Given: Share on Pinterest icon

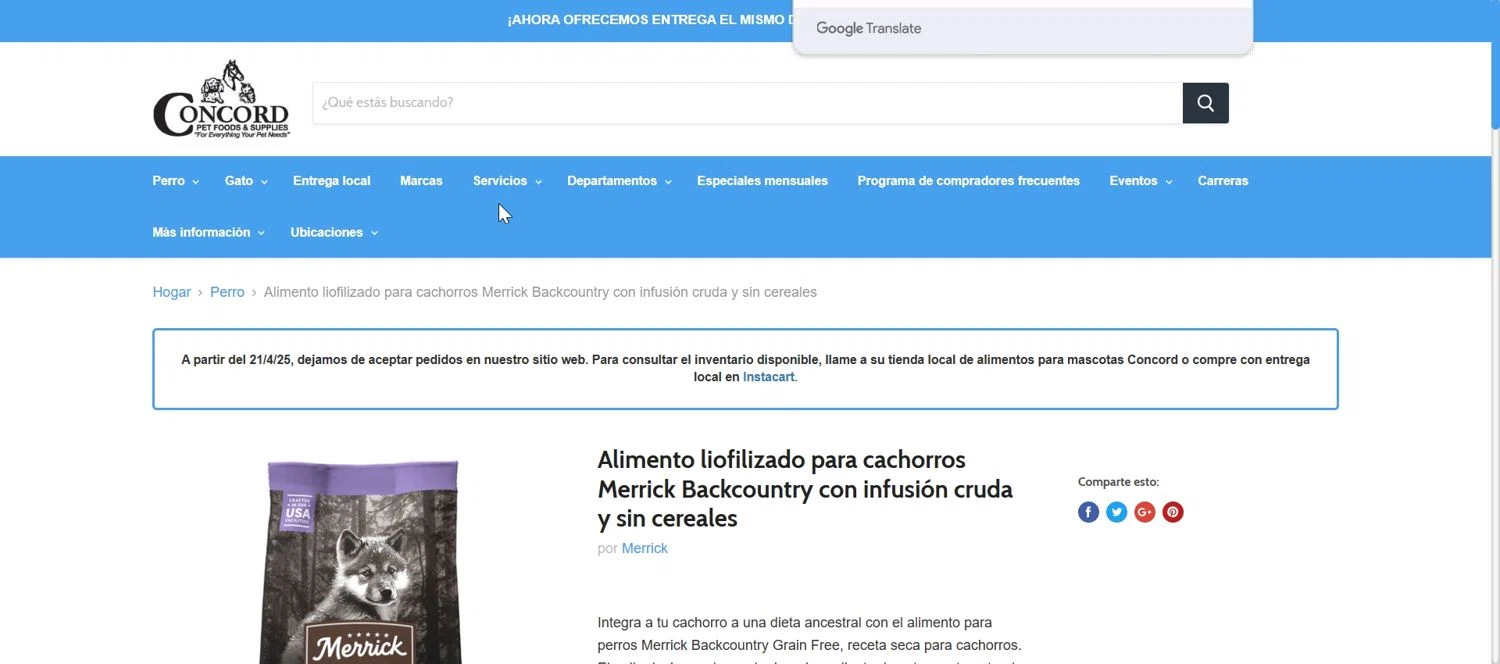Looking at the screenshot, I should pos(1173,512).
